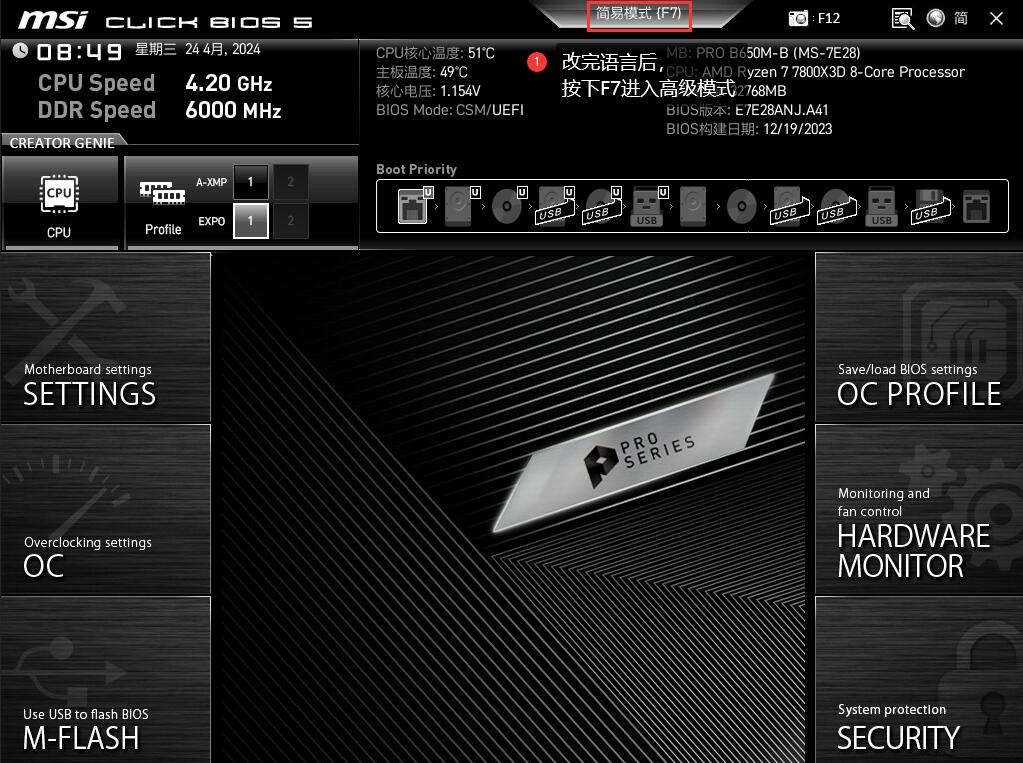Toggle EXPO profile 1
The height and width of the screenshot is (763, 1023).
coord(251,221)
